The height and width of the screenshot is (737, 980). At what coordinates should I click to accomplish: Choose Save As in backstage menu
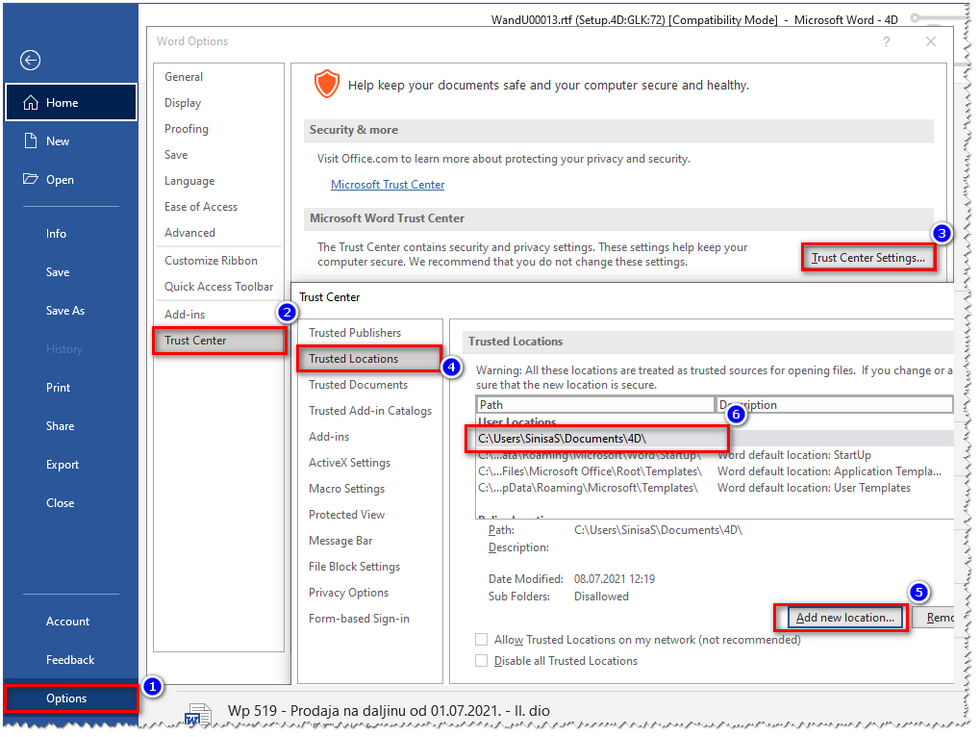(65, 311)
